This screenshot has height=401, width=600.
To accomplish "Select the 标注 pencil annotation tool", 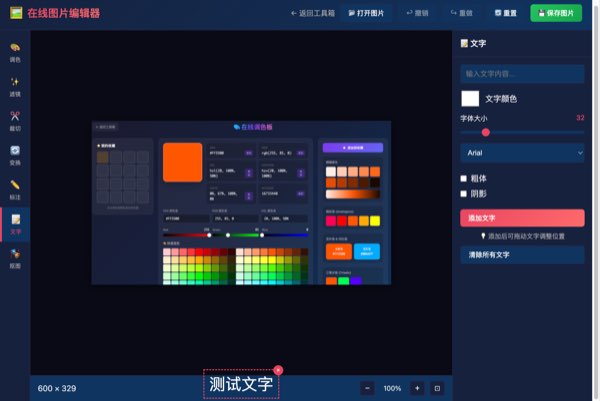I will 15,190.
